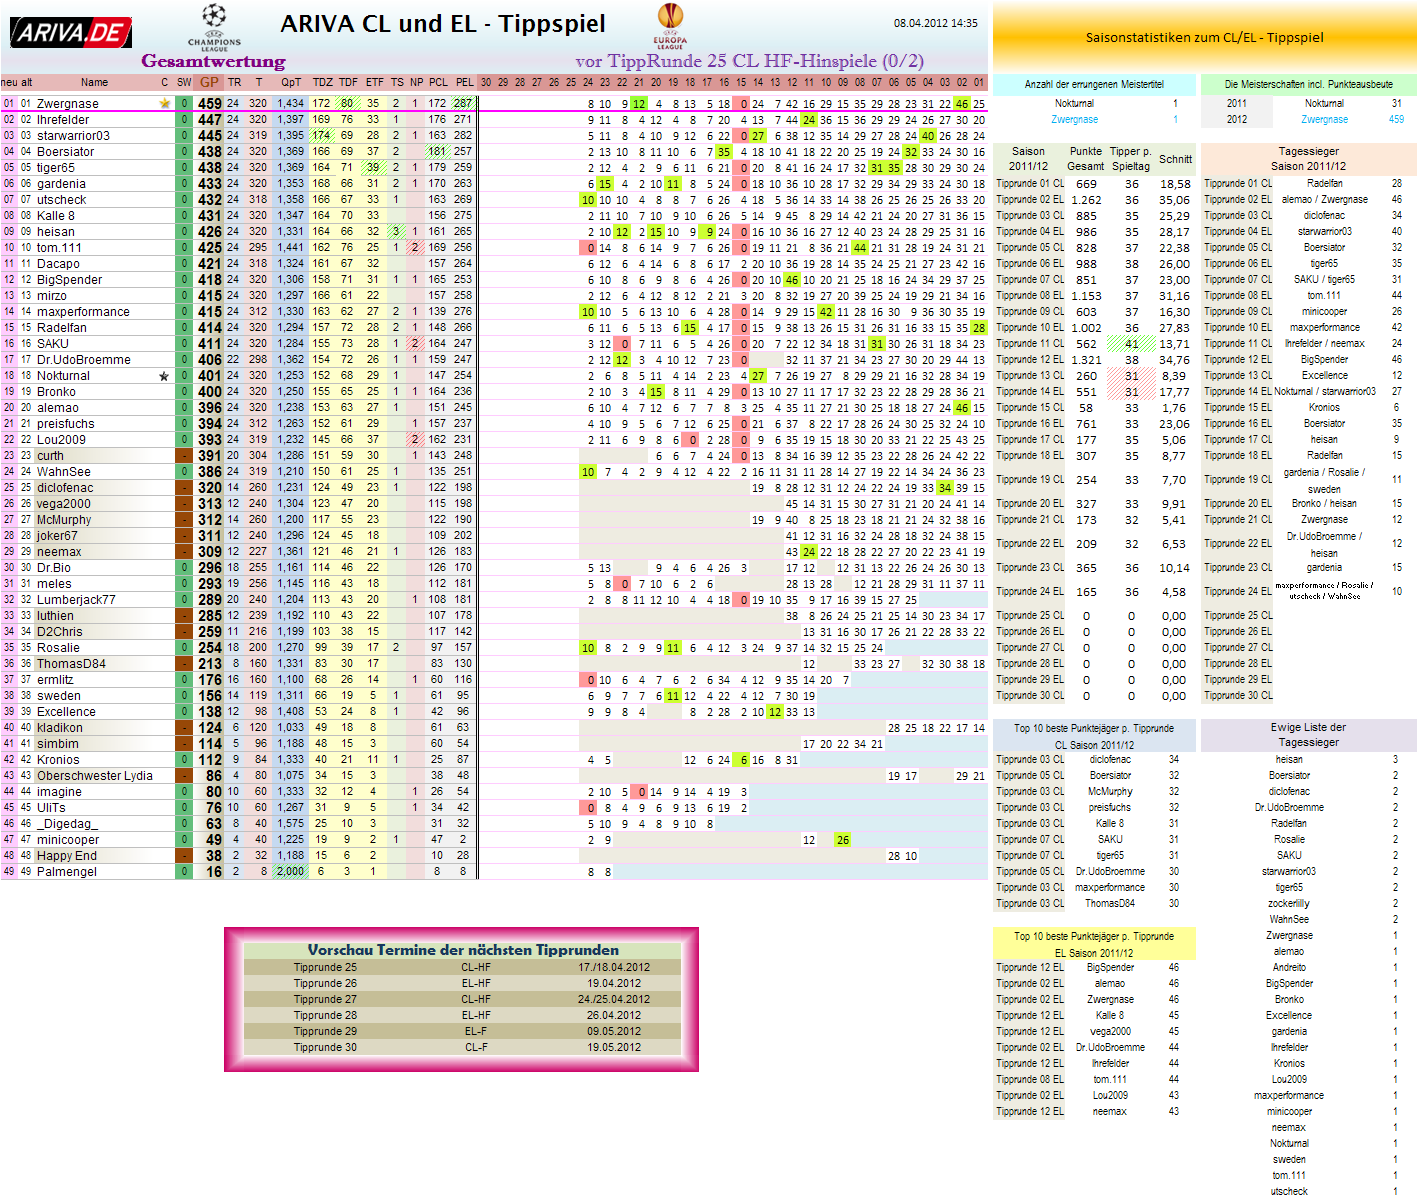
Task: Open blue Zwergnase link under Meistertitel count
Action: tap(1074, 120)
